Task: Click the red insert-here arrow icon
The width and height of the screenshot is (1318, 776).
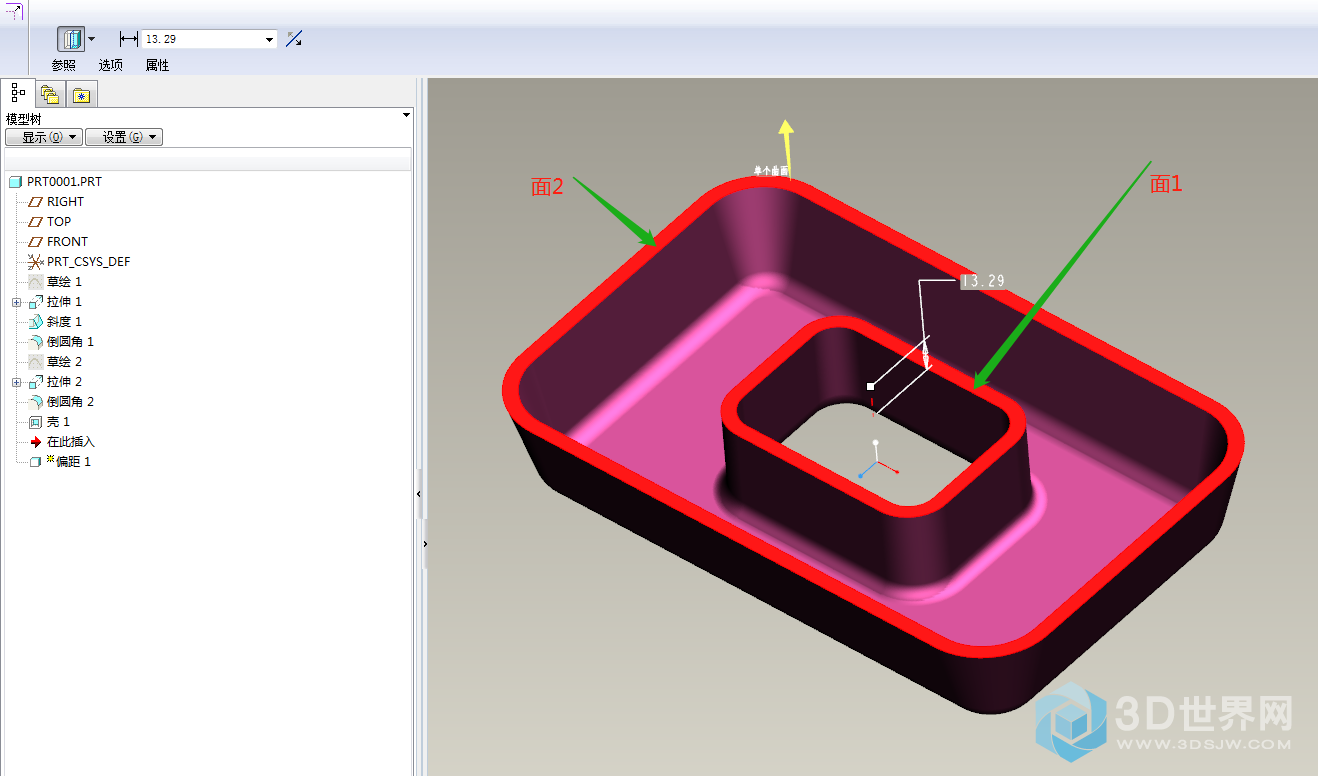Action: [x=36, y=442]
